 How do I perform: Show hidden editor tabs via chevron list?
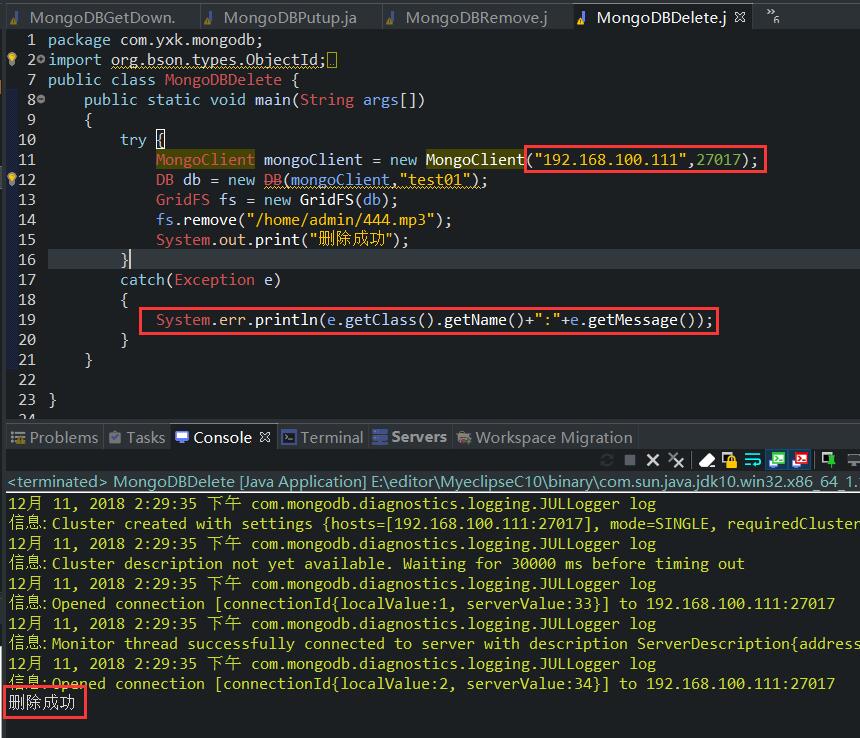[x=773, y=16]
